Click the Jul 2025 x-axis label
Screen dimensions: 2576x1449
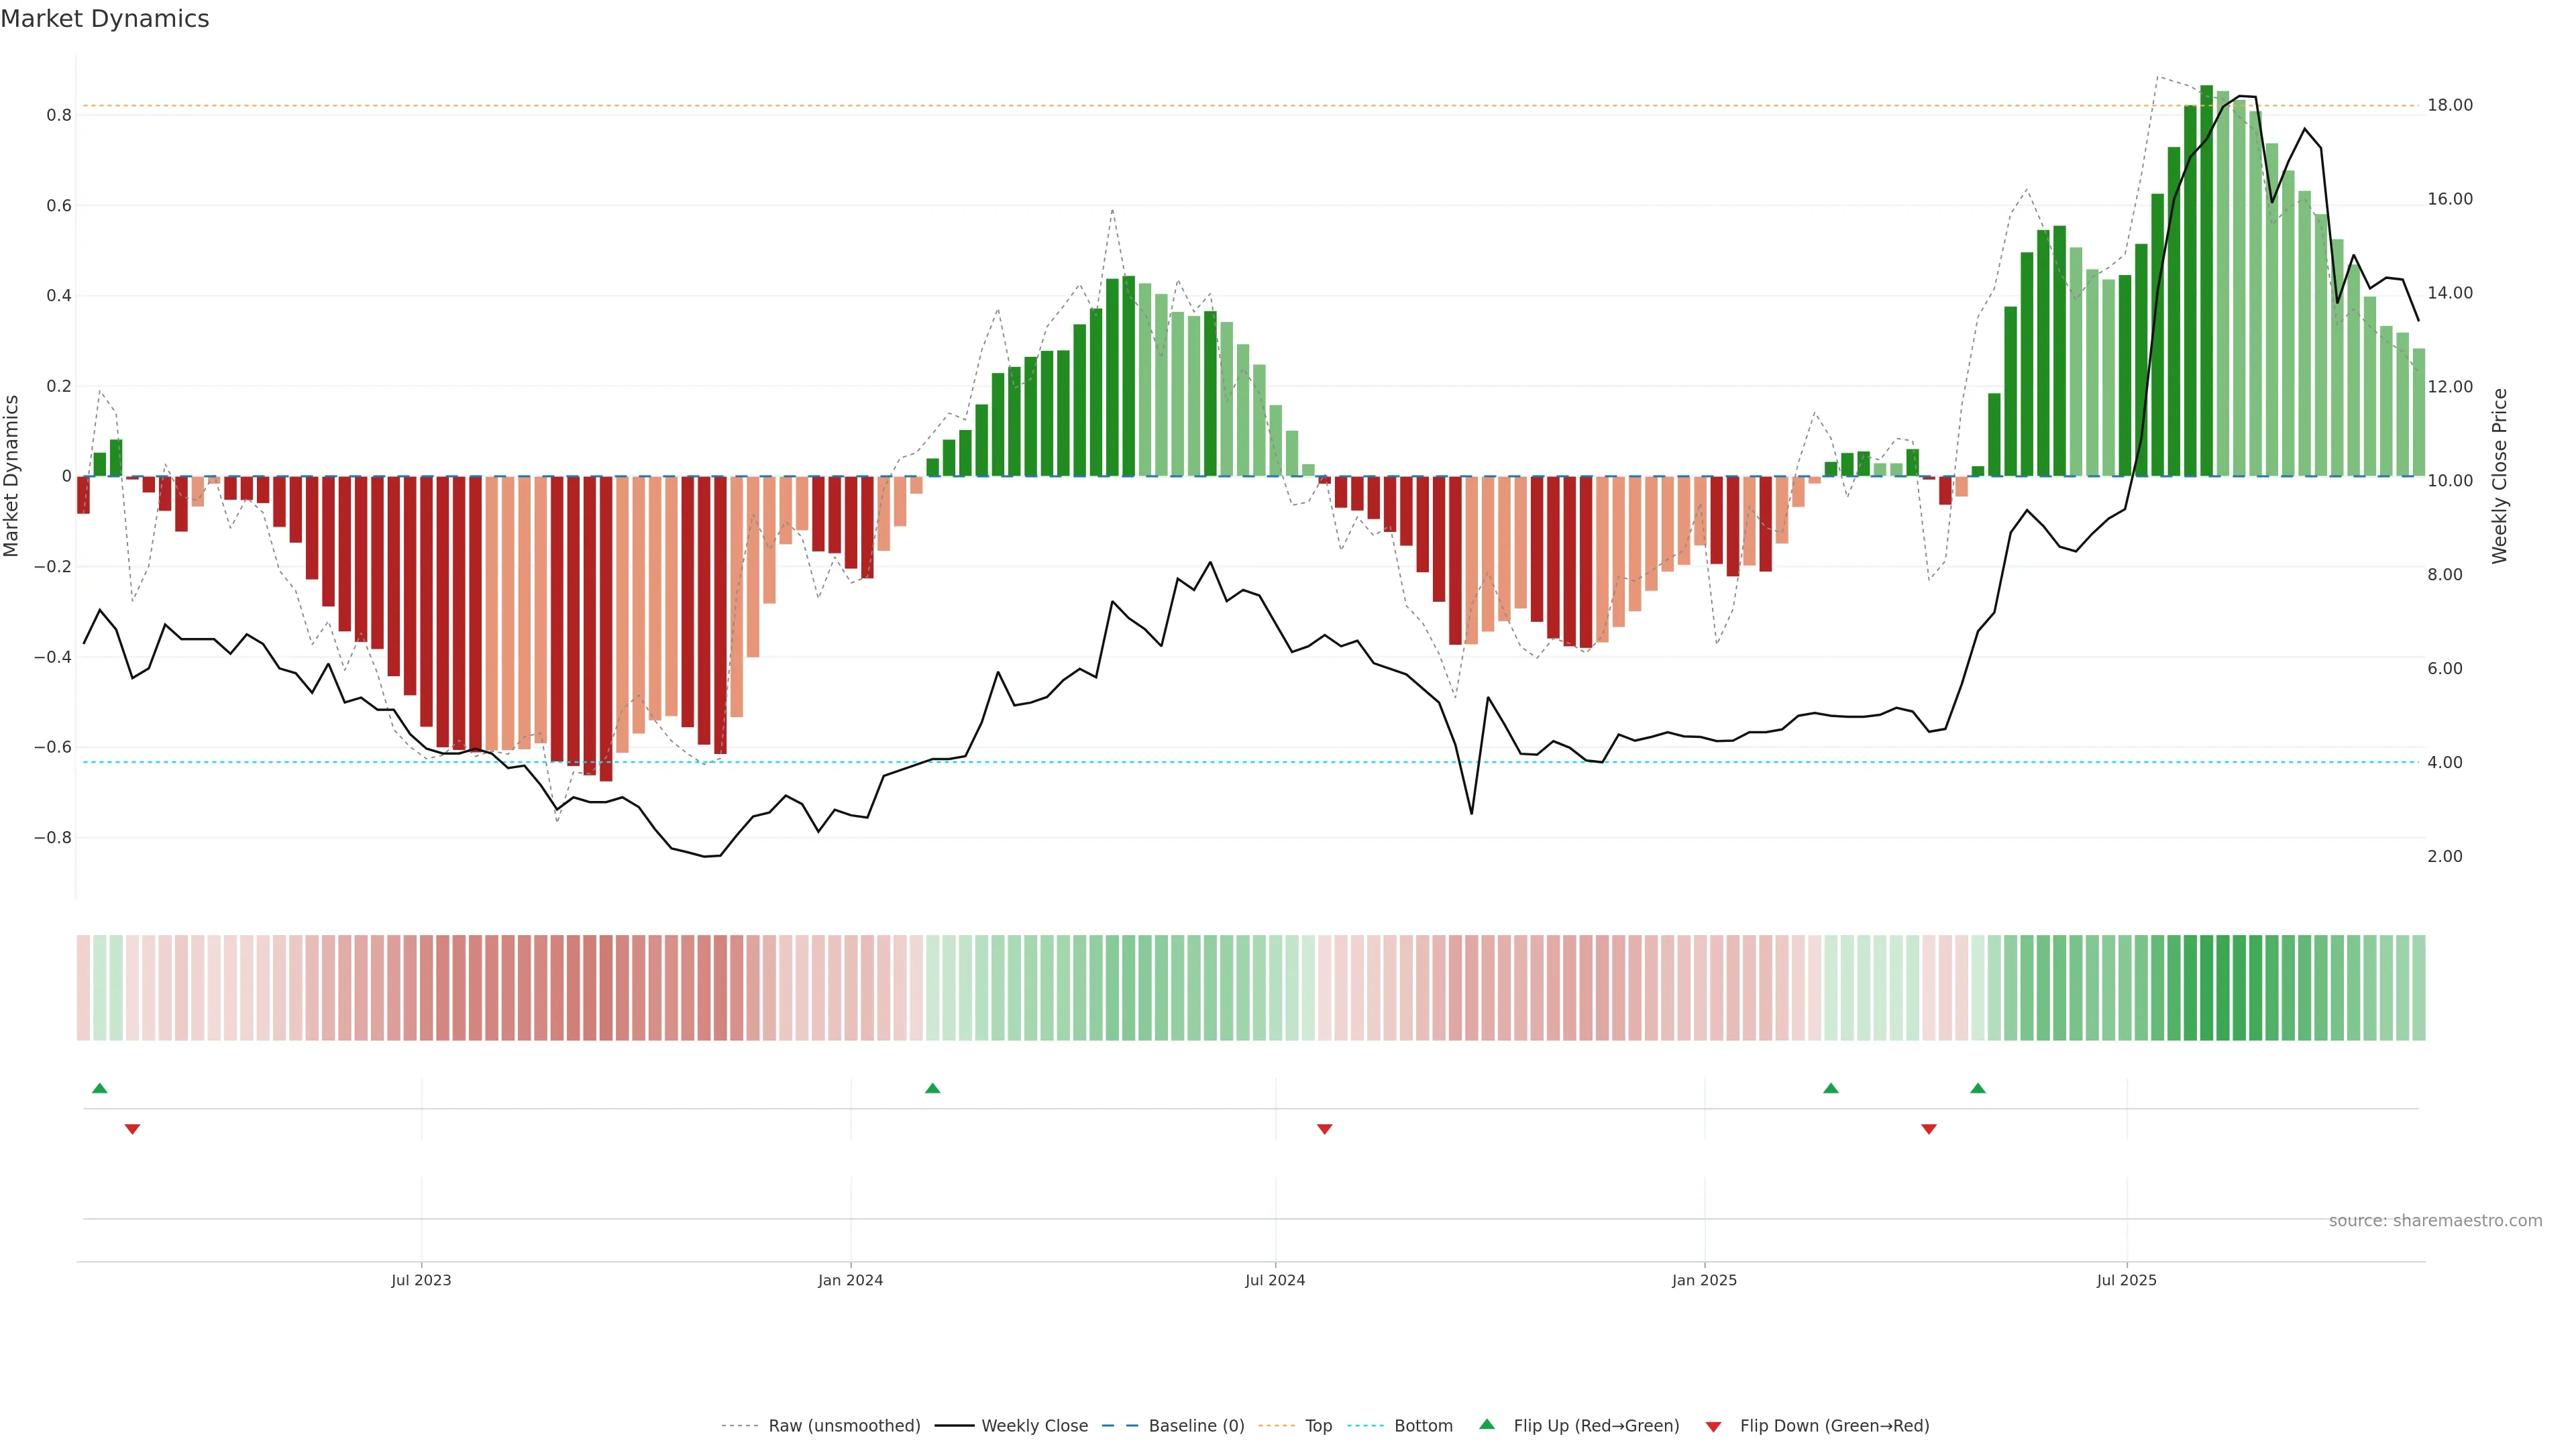(2126, 1280)
